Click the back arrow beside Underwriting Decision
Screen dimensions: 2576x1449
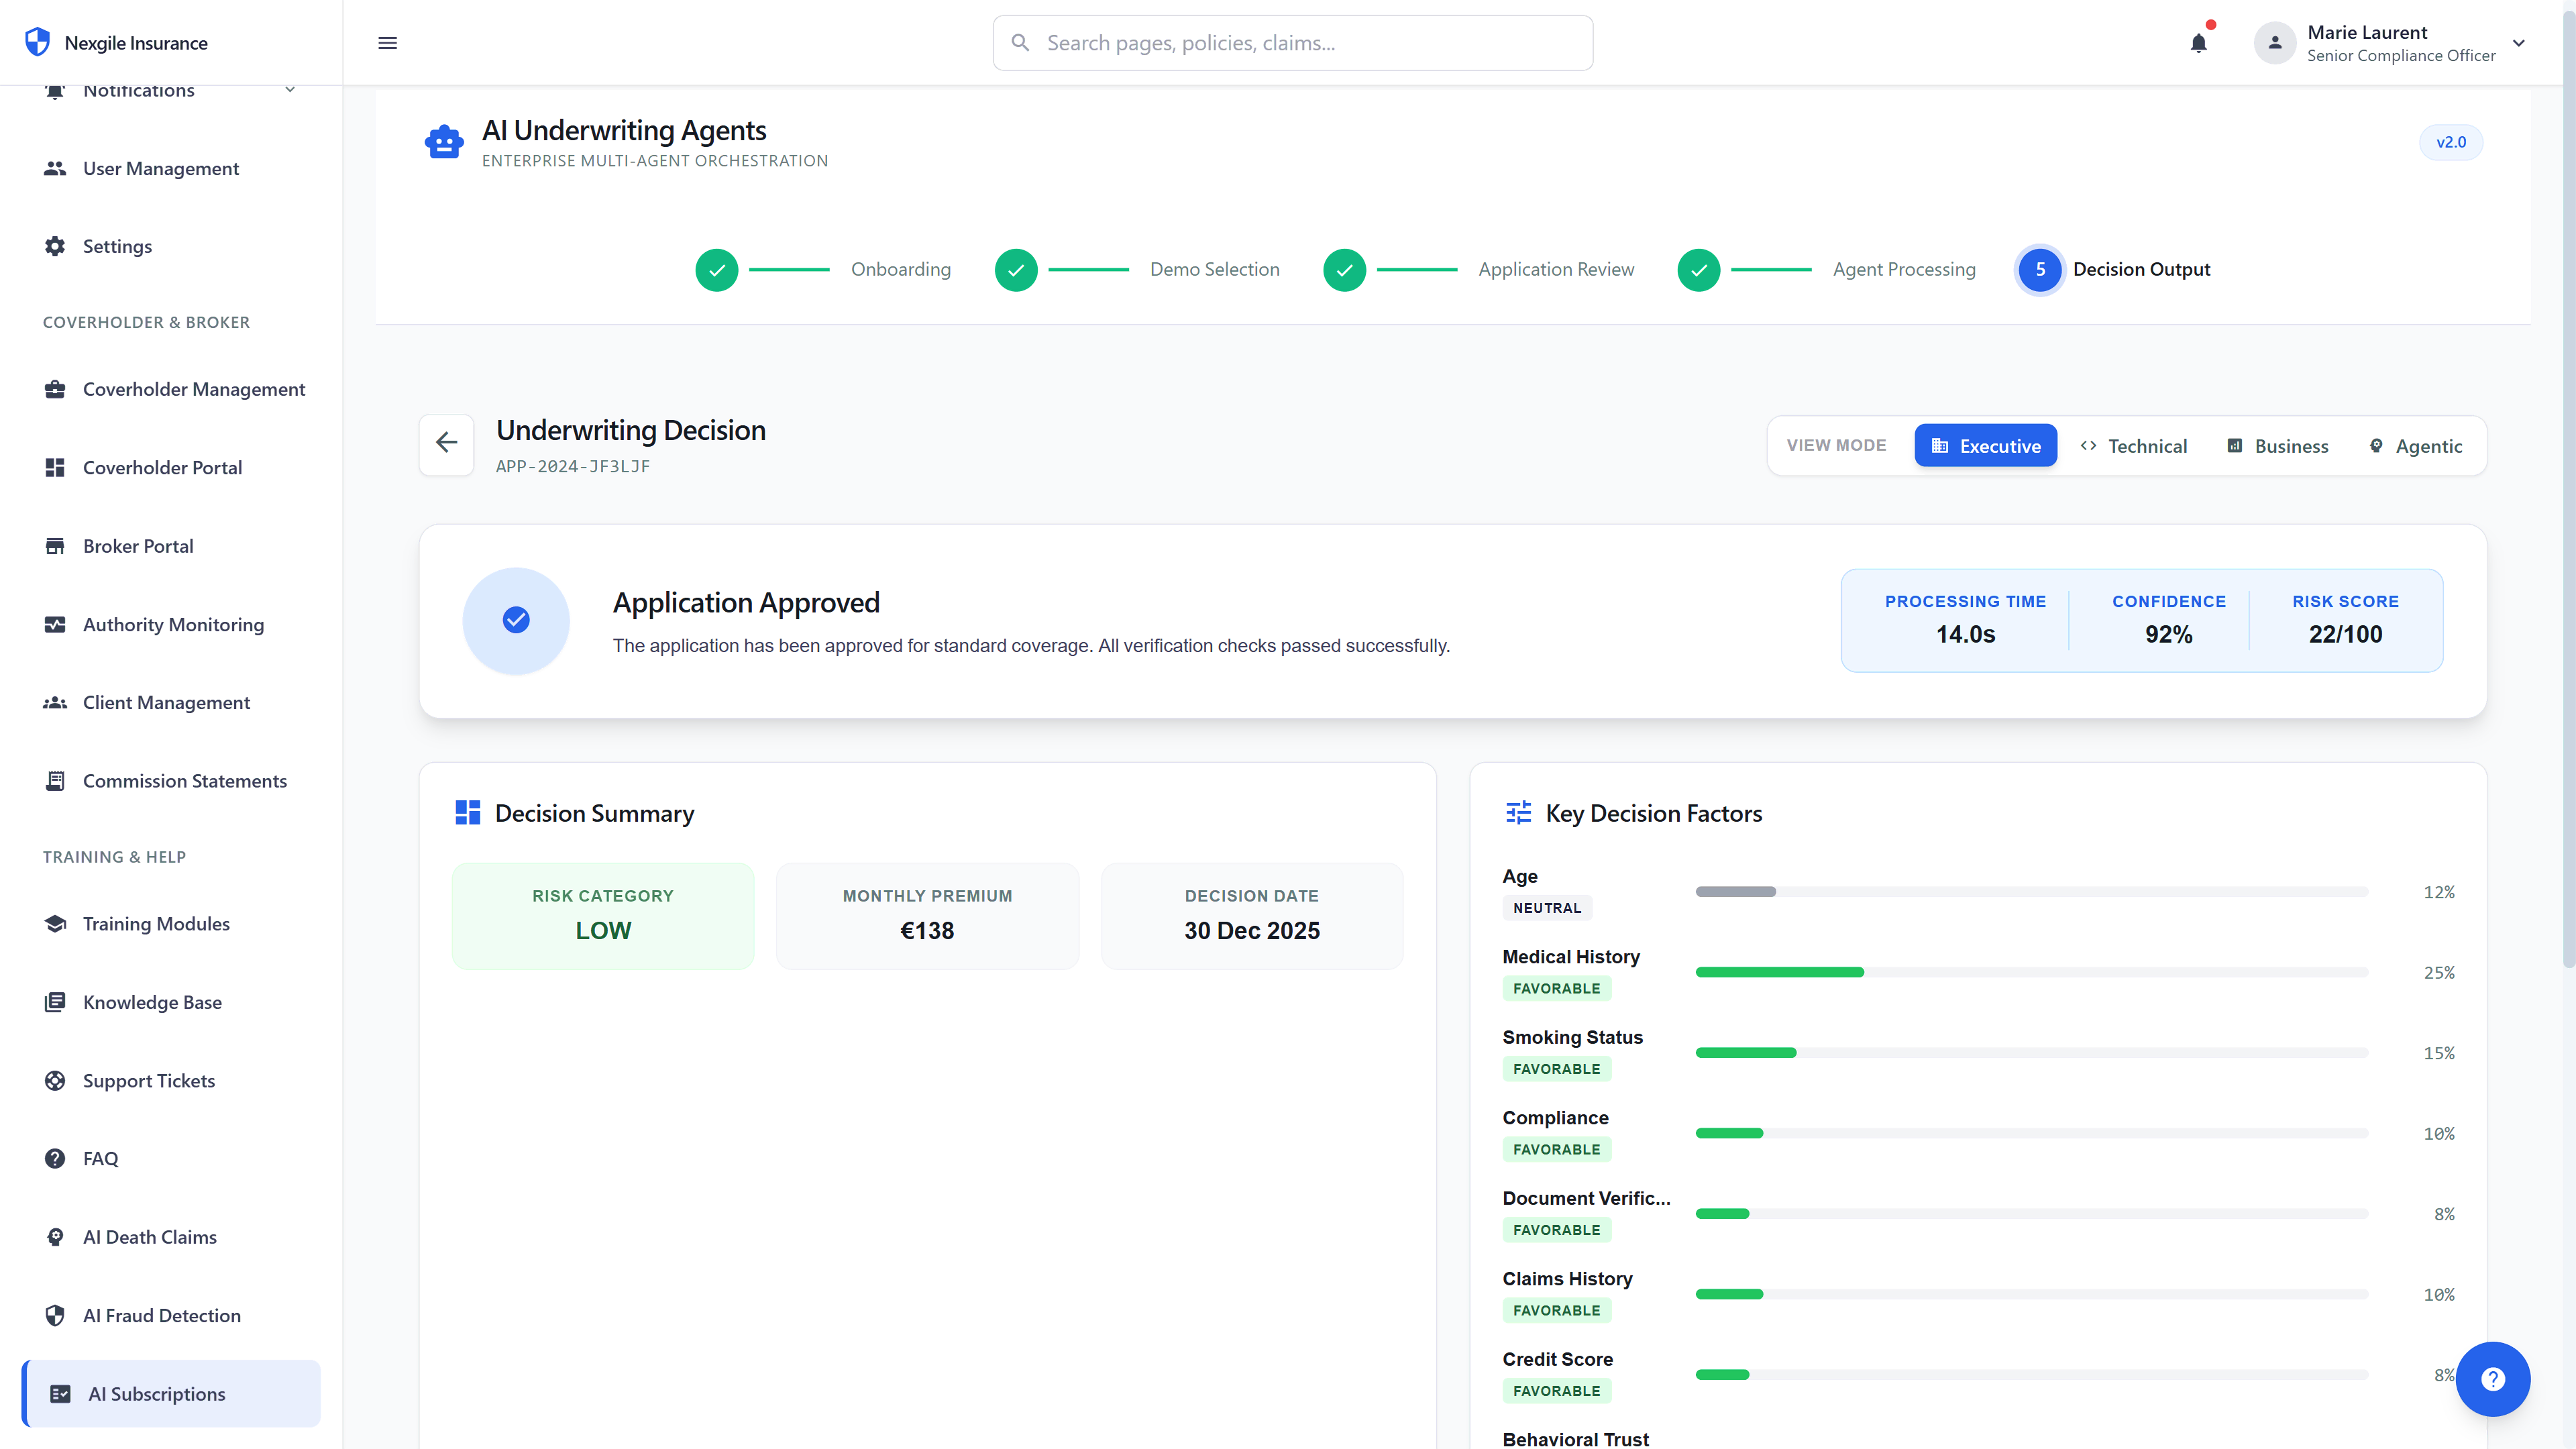(446, 443)
